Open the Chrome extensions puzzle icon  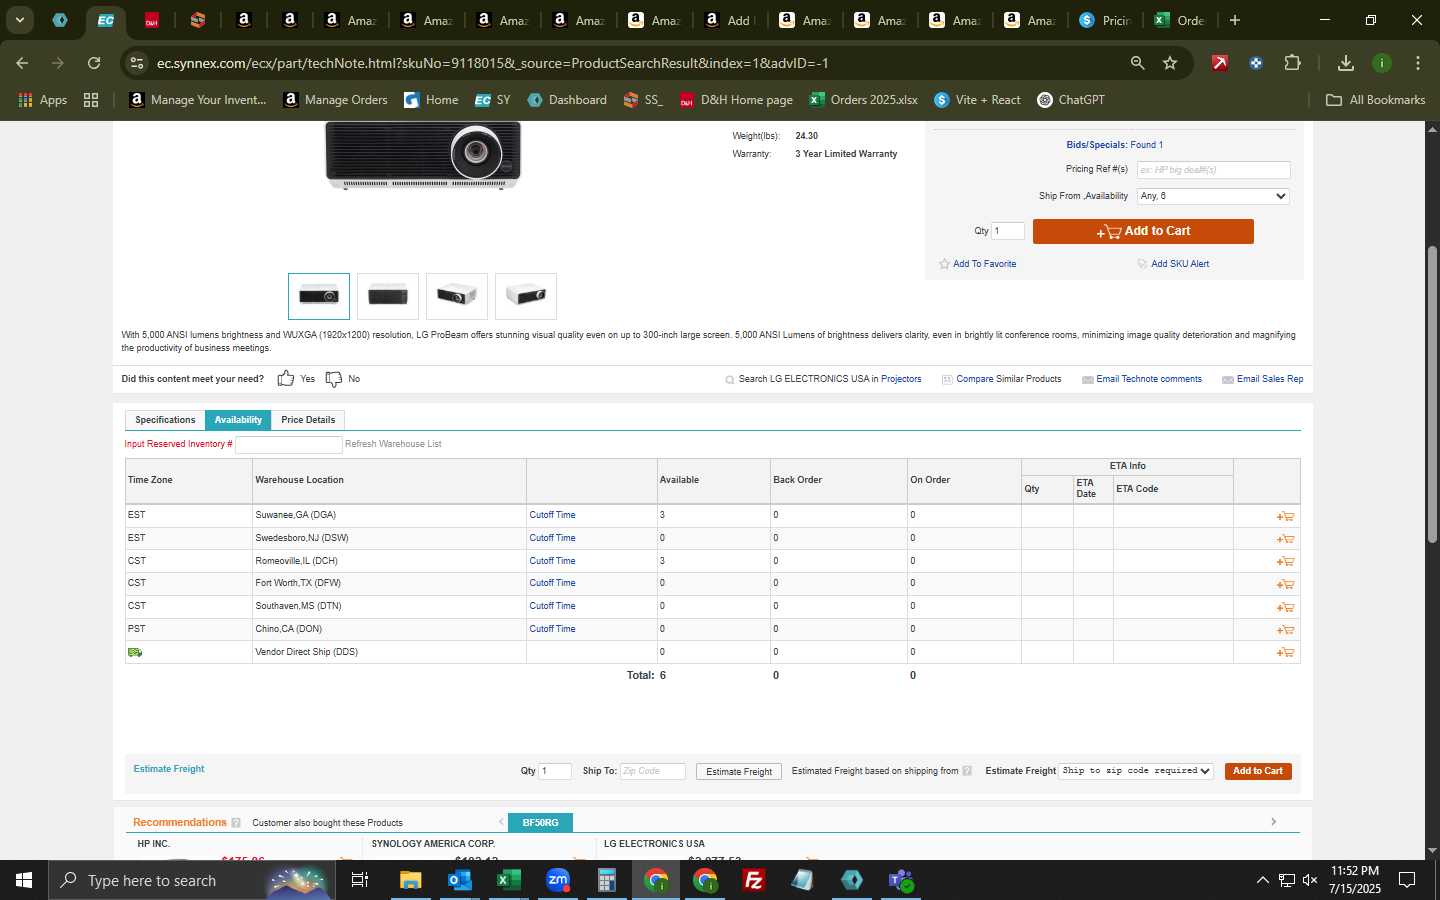click(x=1292, y=63)
